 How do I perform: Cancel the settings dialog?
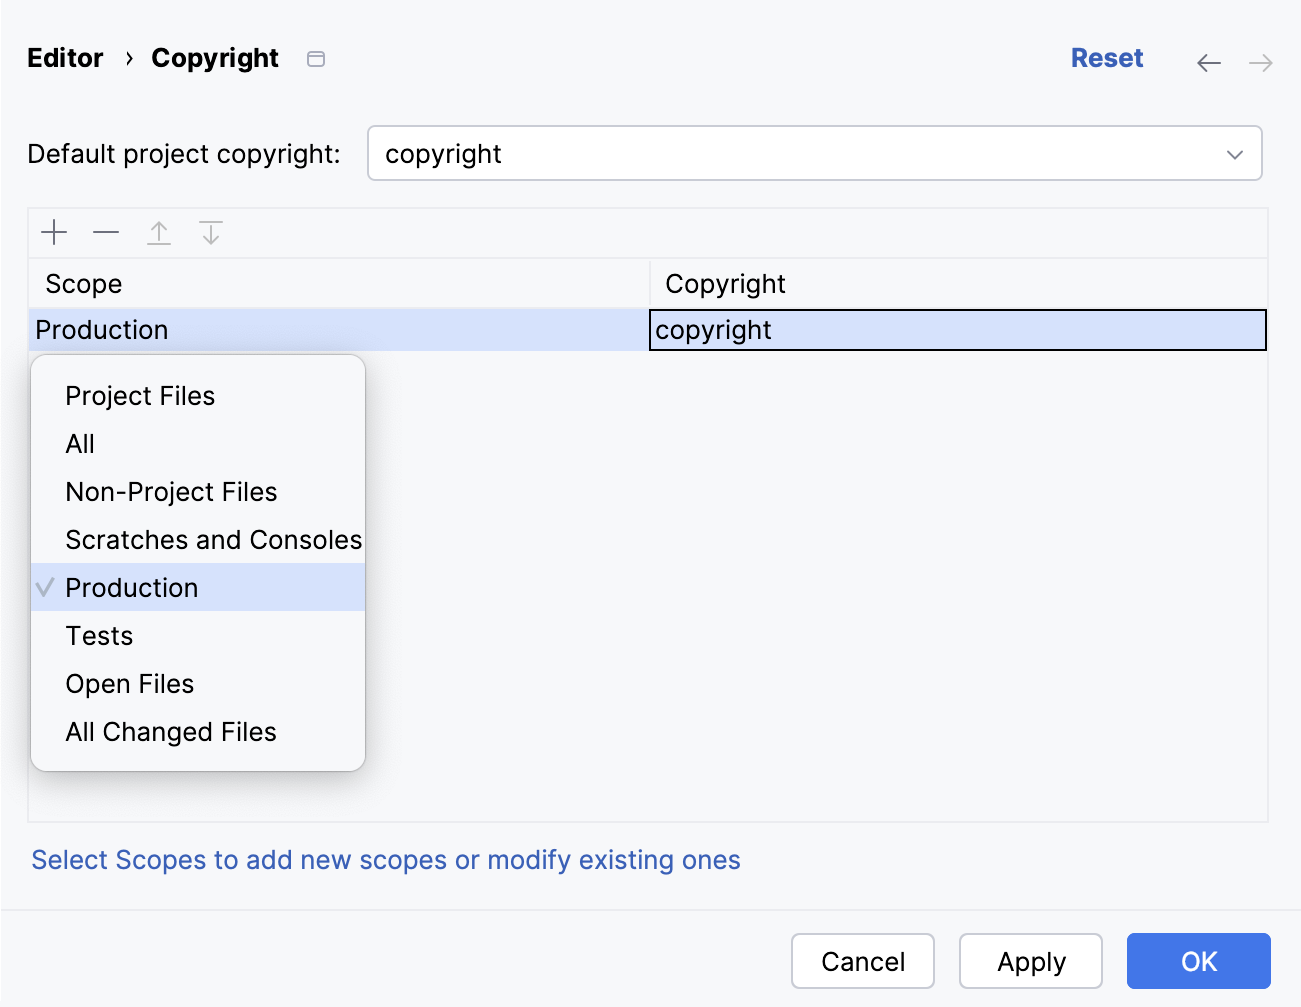tap(862, 961)
